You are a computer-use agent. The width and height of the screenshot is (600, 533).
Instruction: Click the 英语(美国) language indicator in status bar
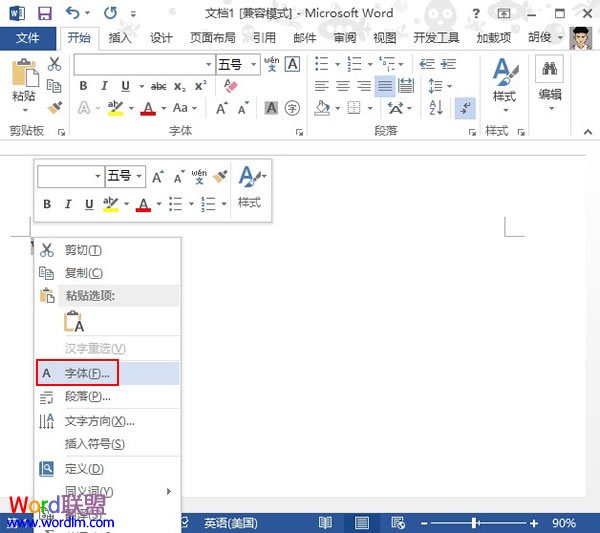click(230, 523)
